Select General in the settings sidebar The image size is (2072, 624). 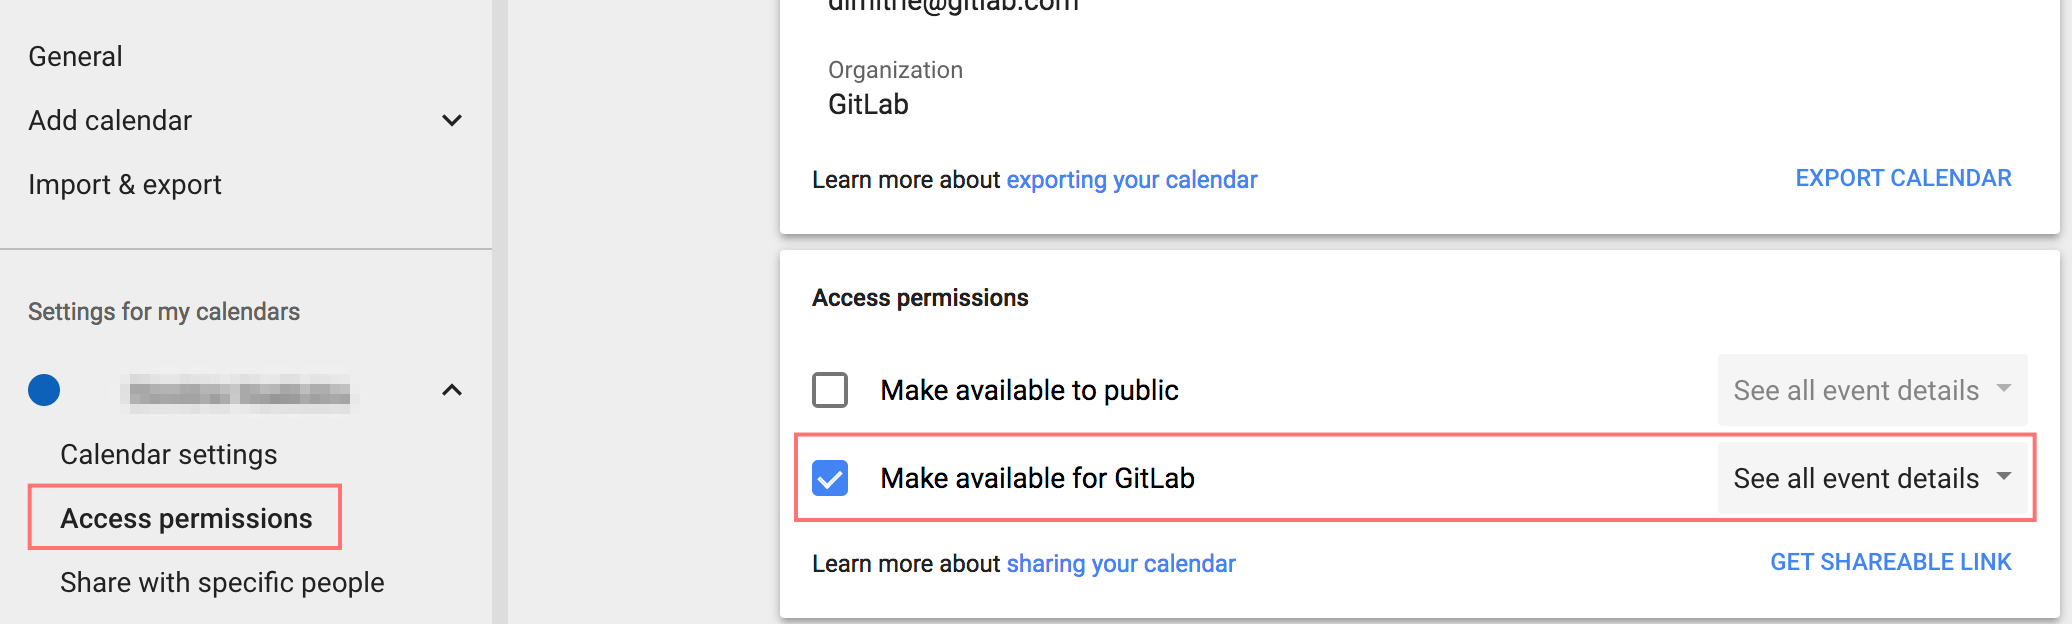(75, 56)
